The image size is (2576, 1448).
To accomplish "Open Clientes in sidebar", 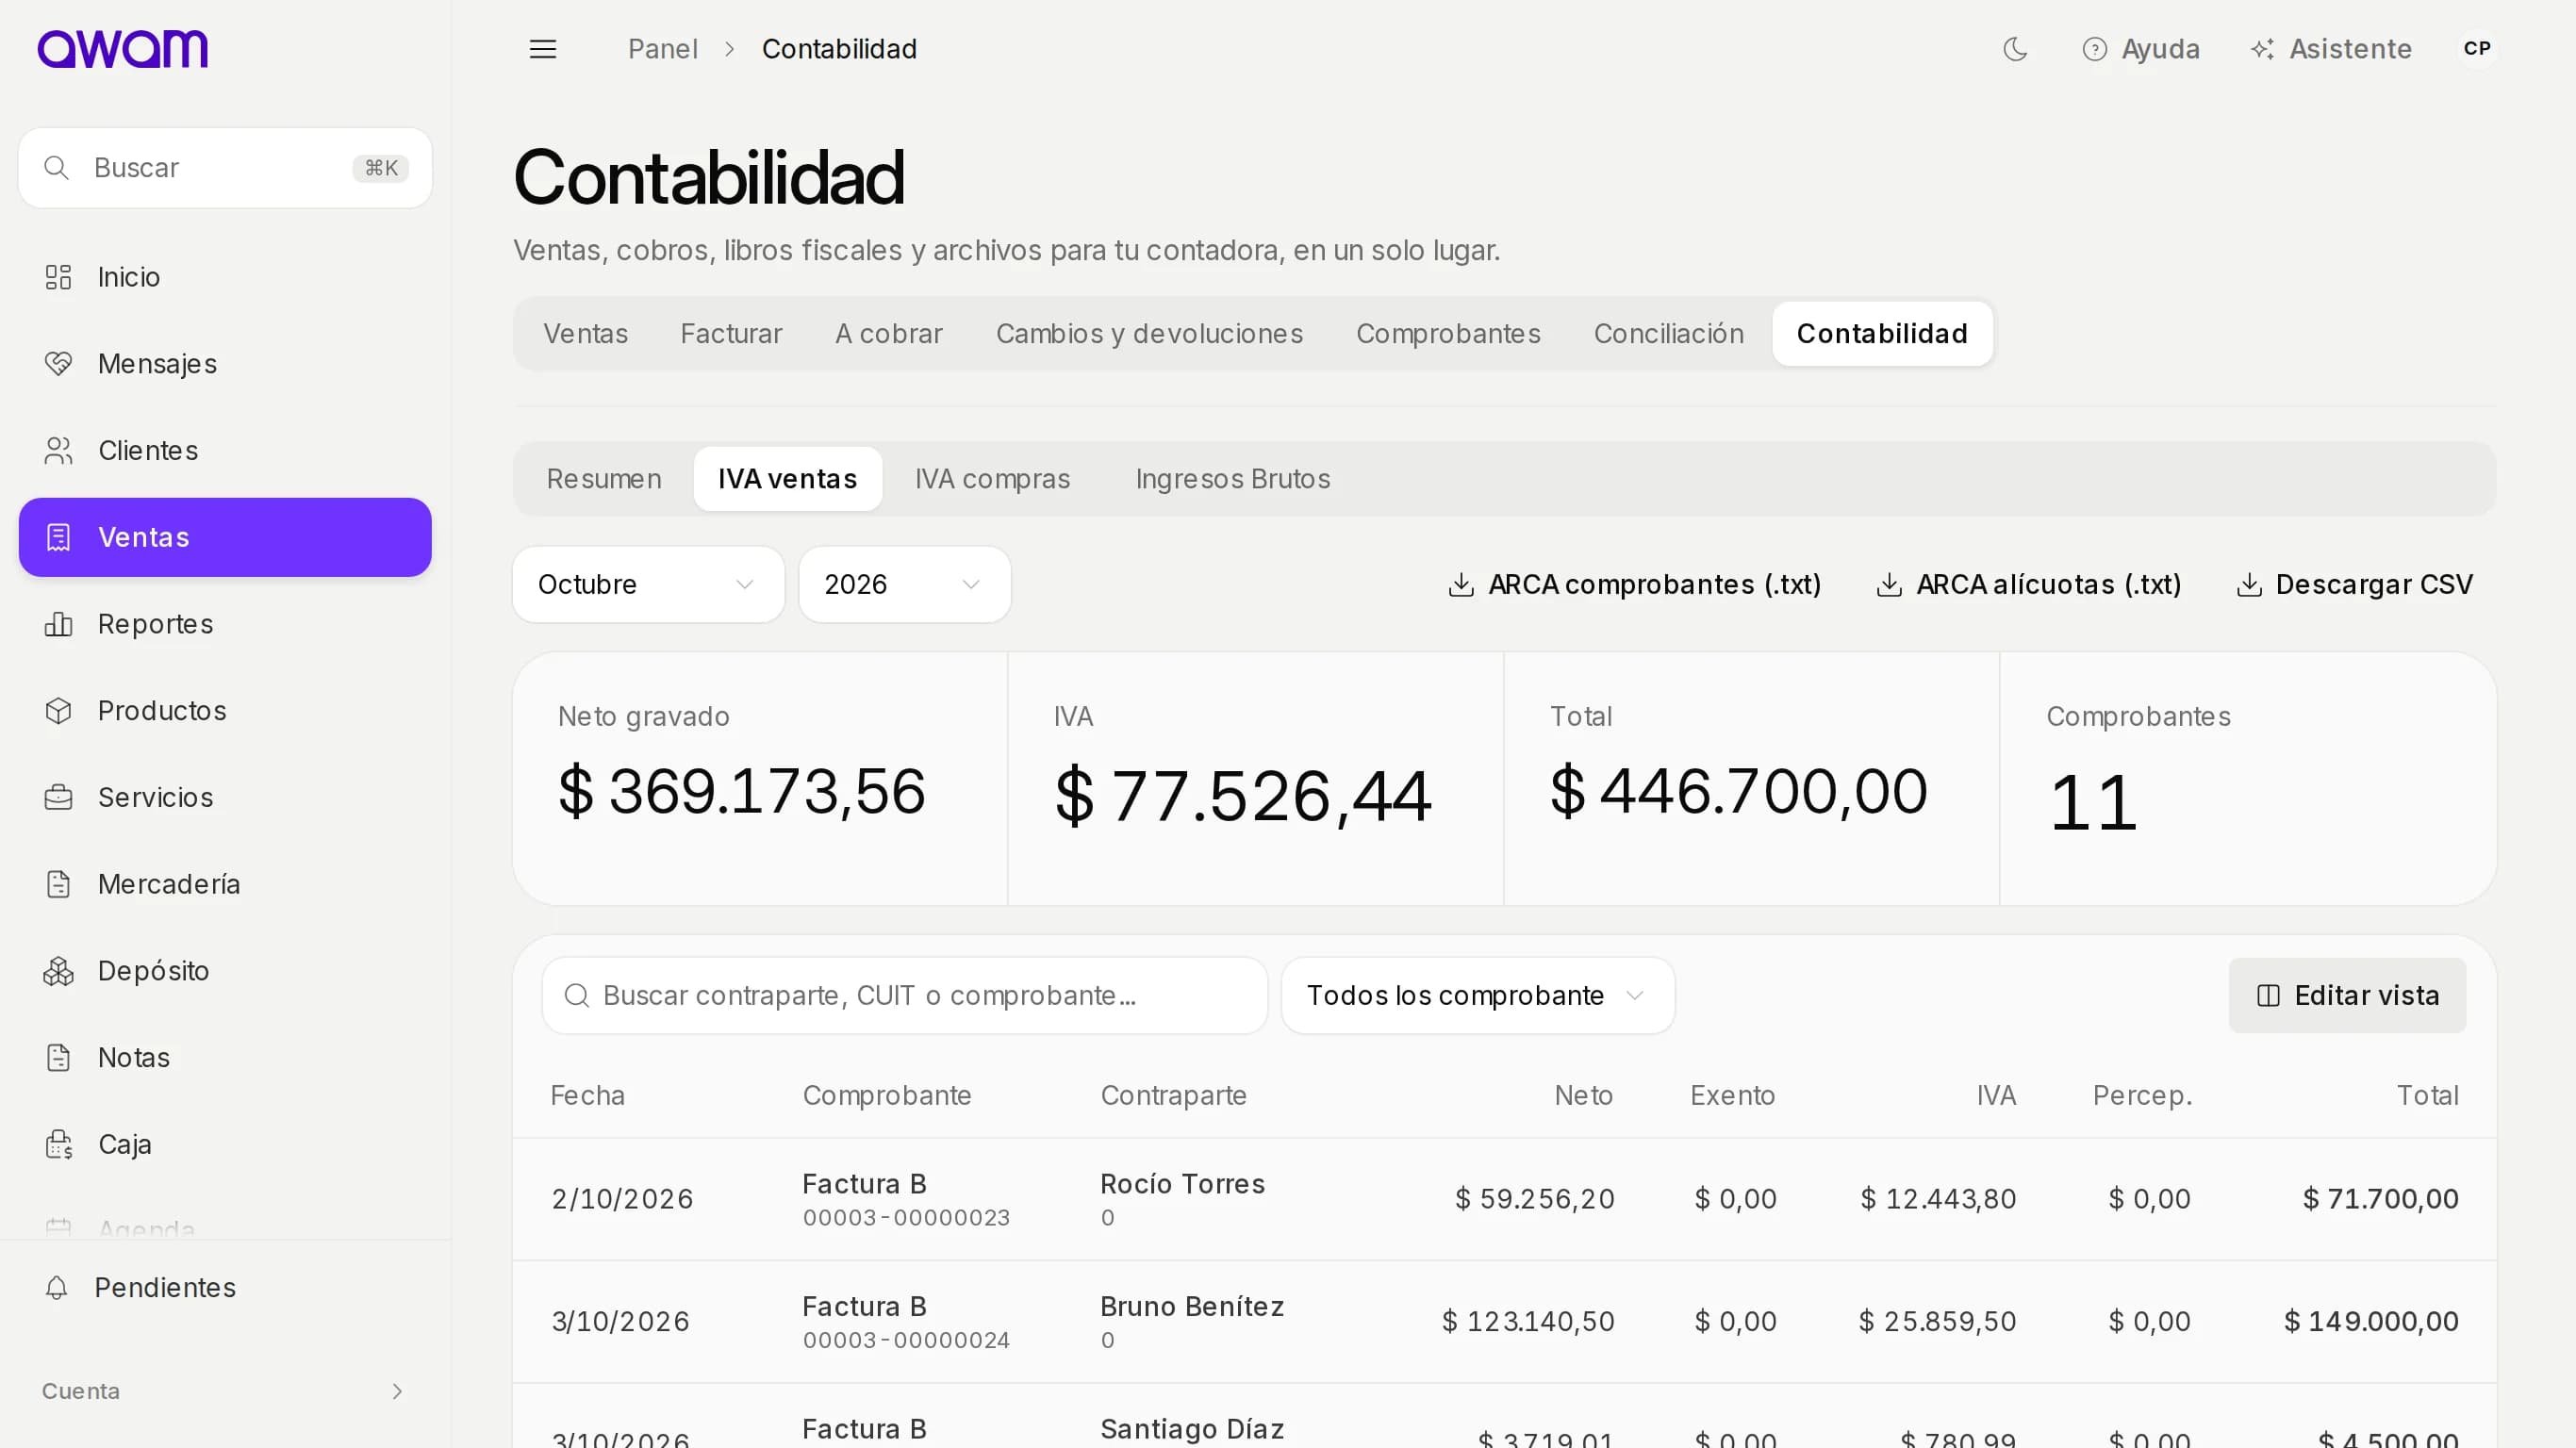I will click(225, 451).
